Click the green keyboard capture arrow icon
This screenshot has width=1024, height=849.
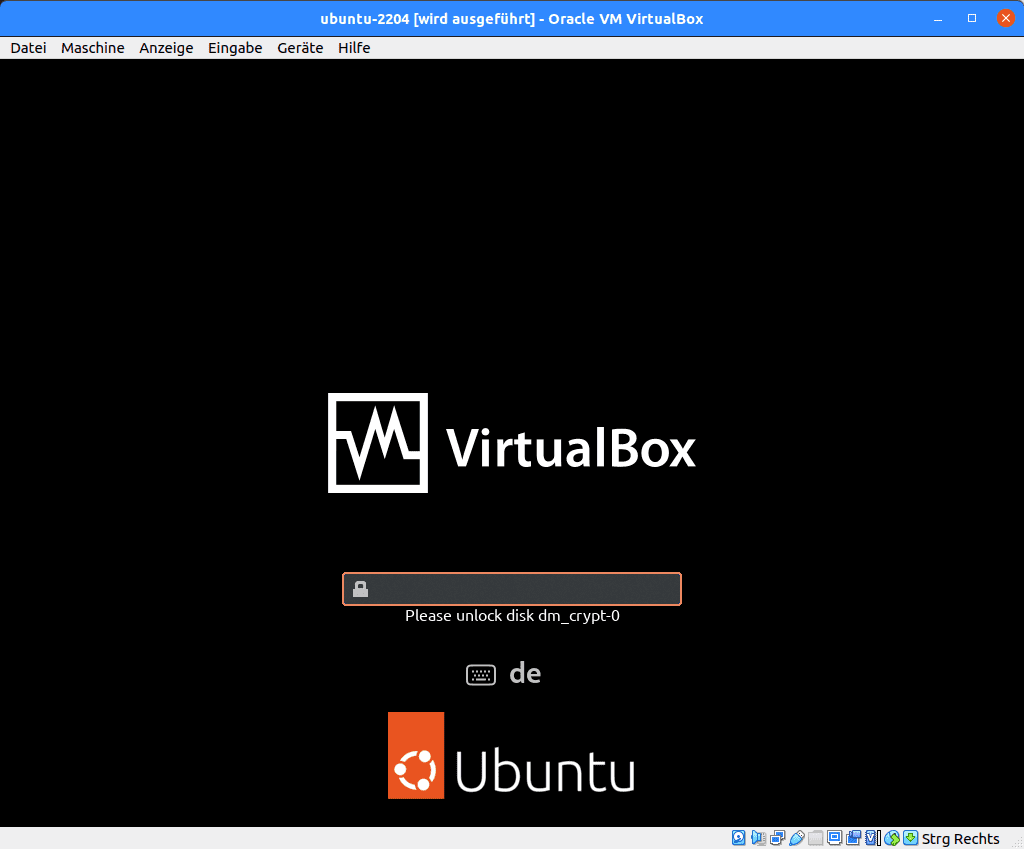(910, 838)
